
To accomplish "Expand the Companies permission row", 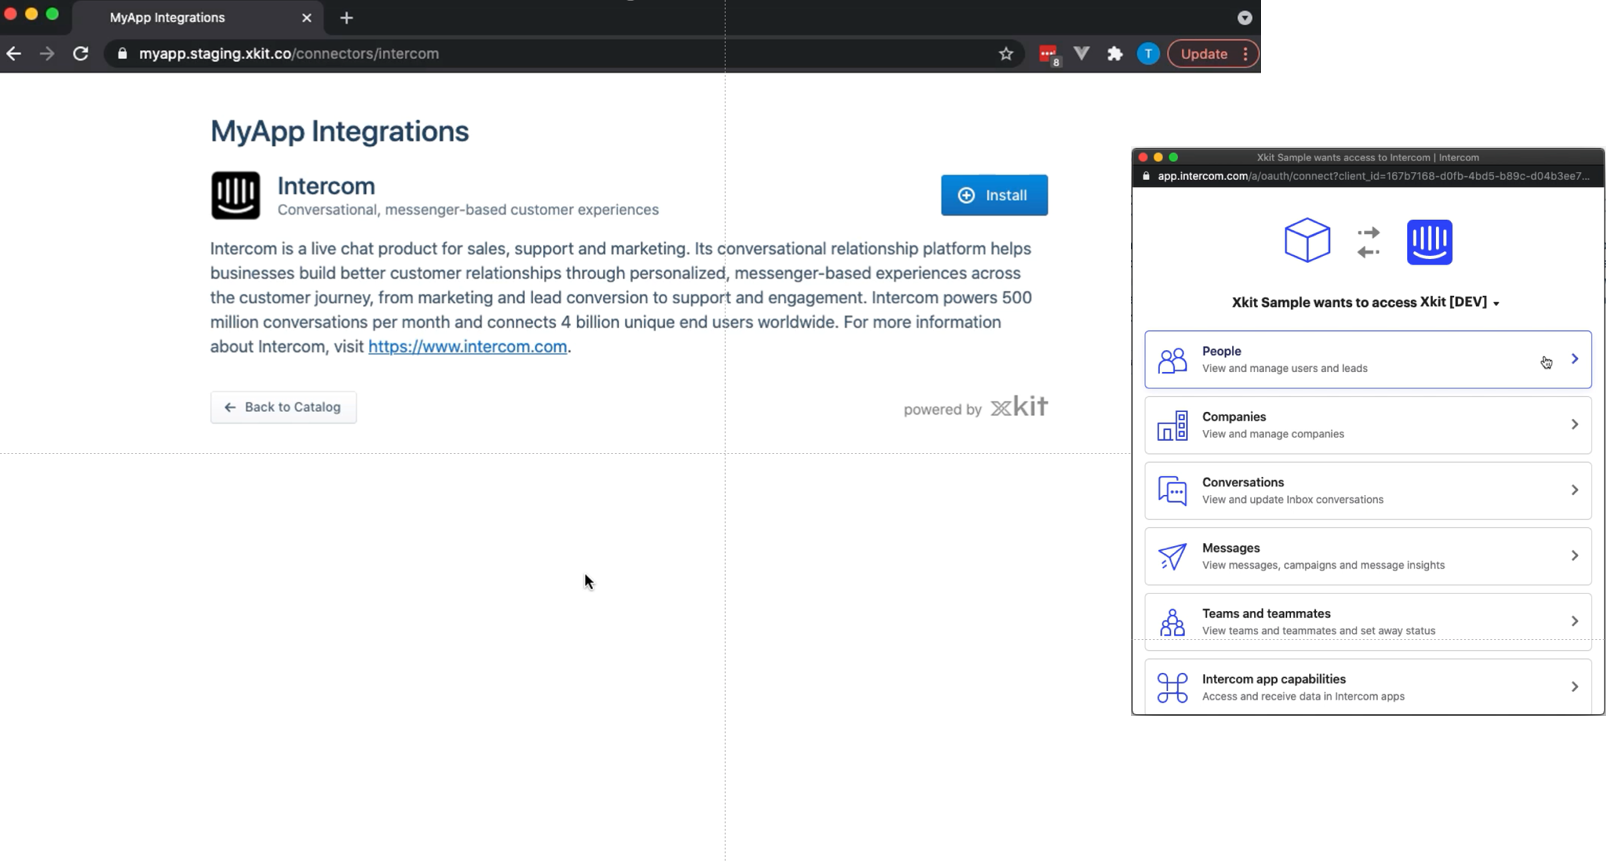I will (x=1368, y=425).
